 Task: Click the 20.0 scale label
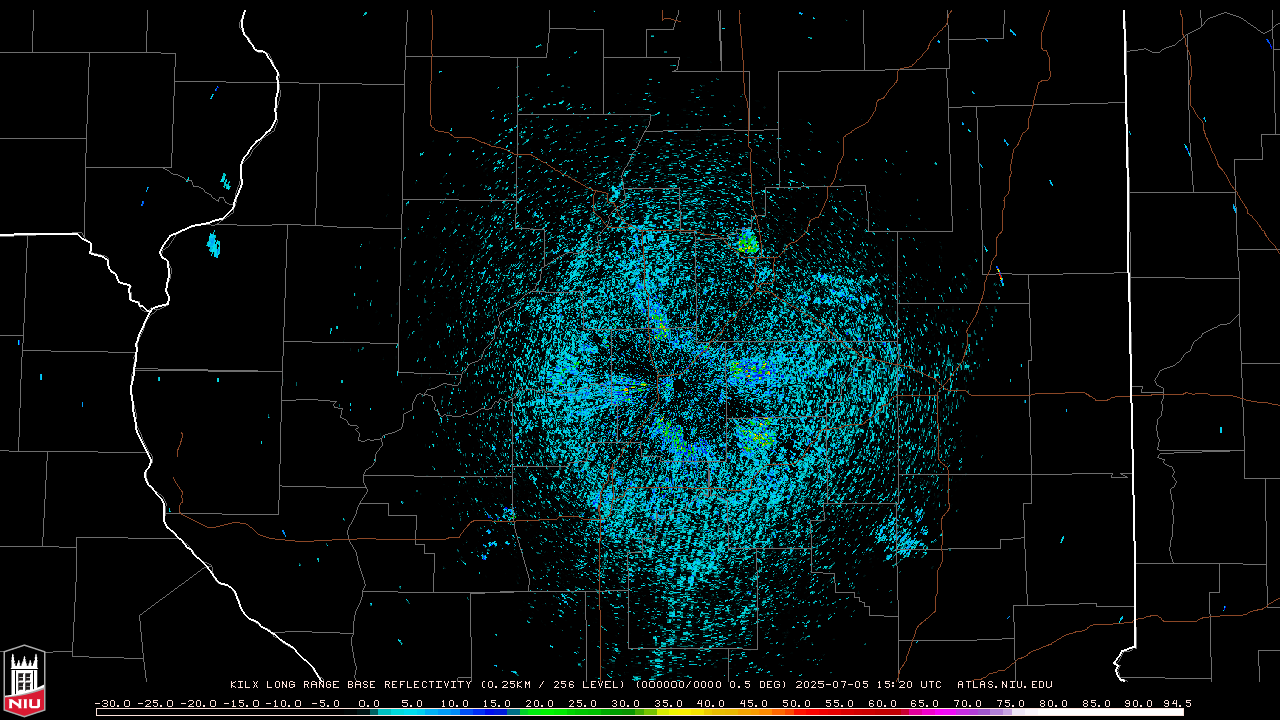(539, 704)
